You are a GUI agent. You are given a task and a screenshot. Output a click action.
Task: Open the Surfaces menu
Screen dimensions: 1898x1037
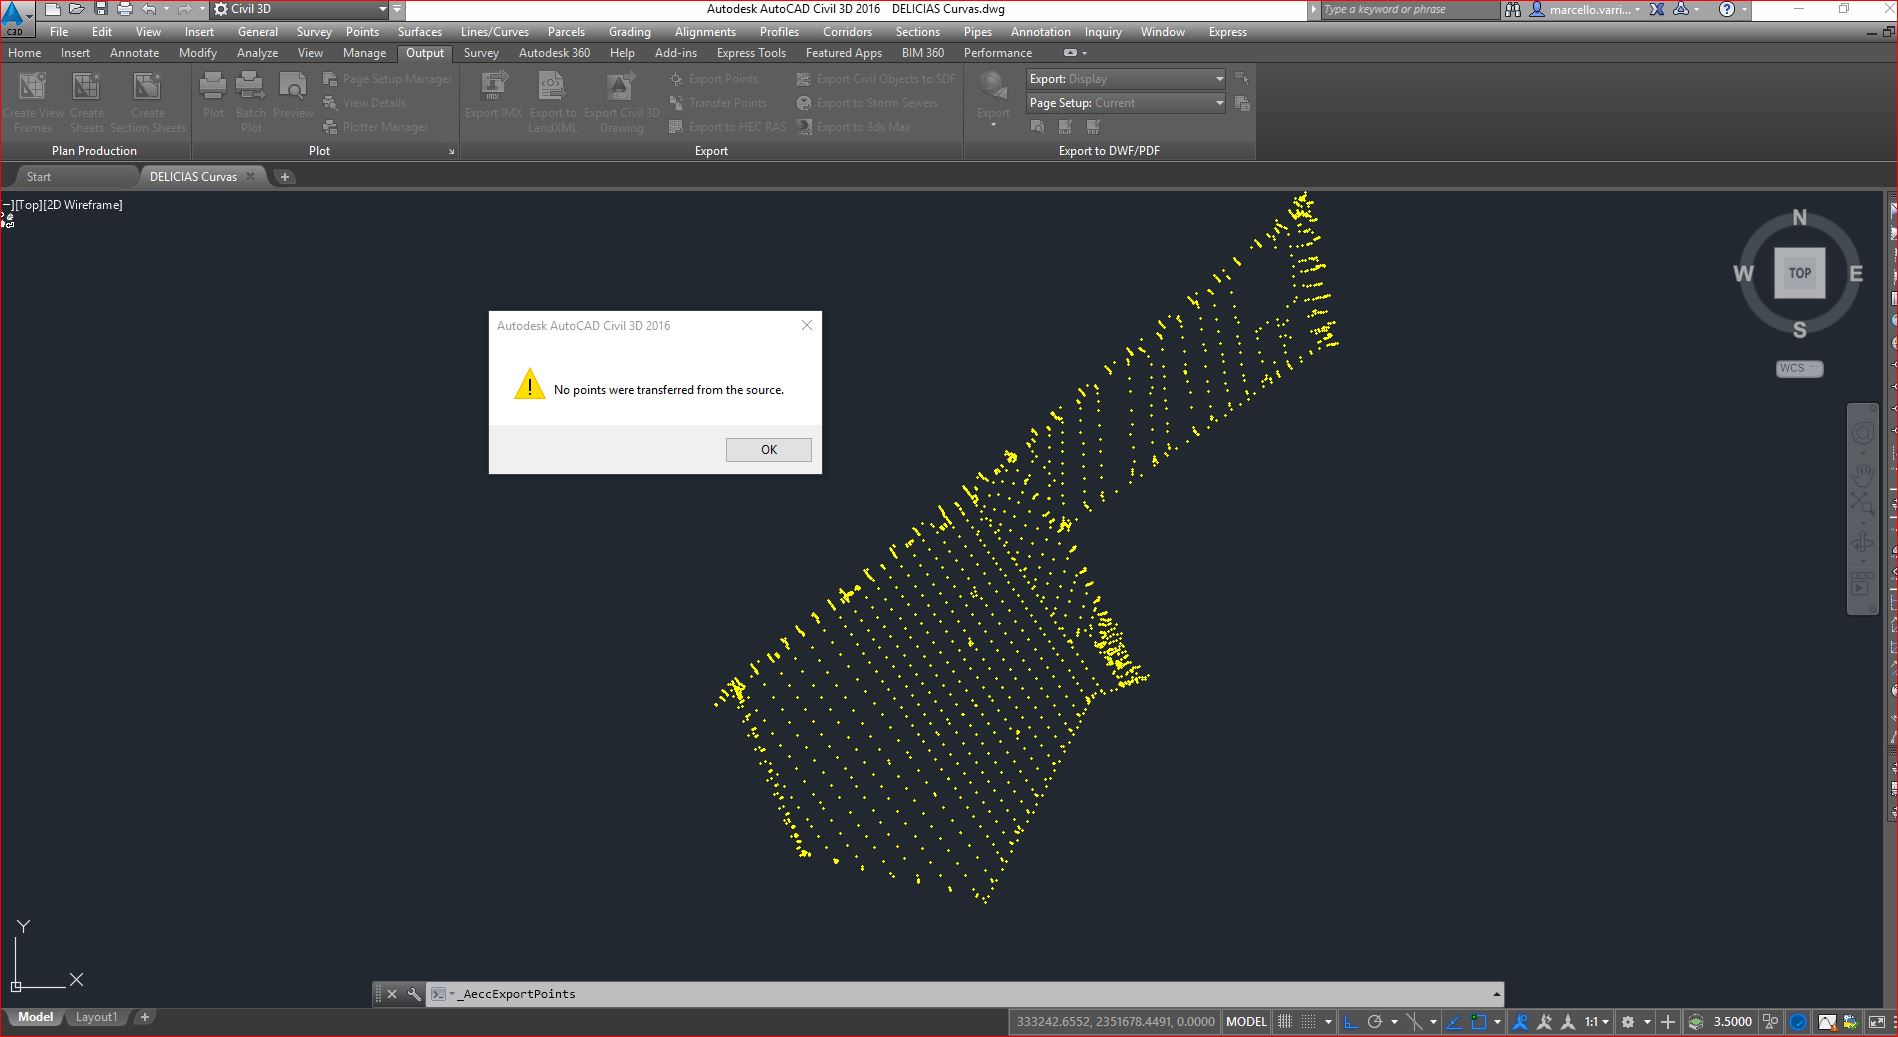pos(419,32)
